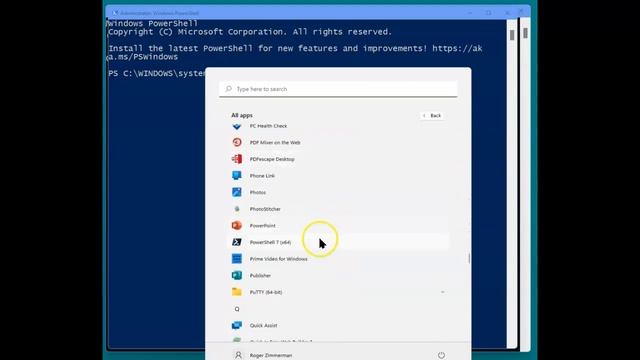Click the PowerShell window icon in title bar
Image resolution: width=640 pixels, height=360 pixels.
click(x=115, y=13)
